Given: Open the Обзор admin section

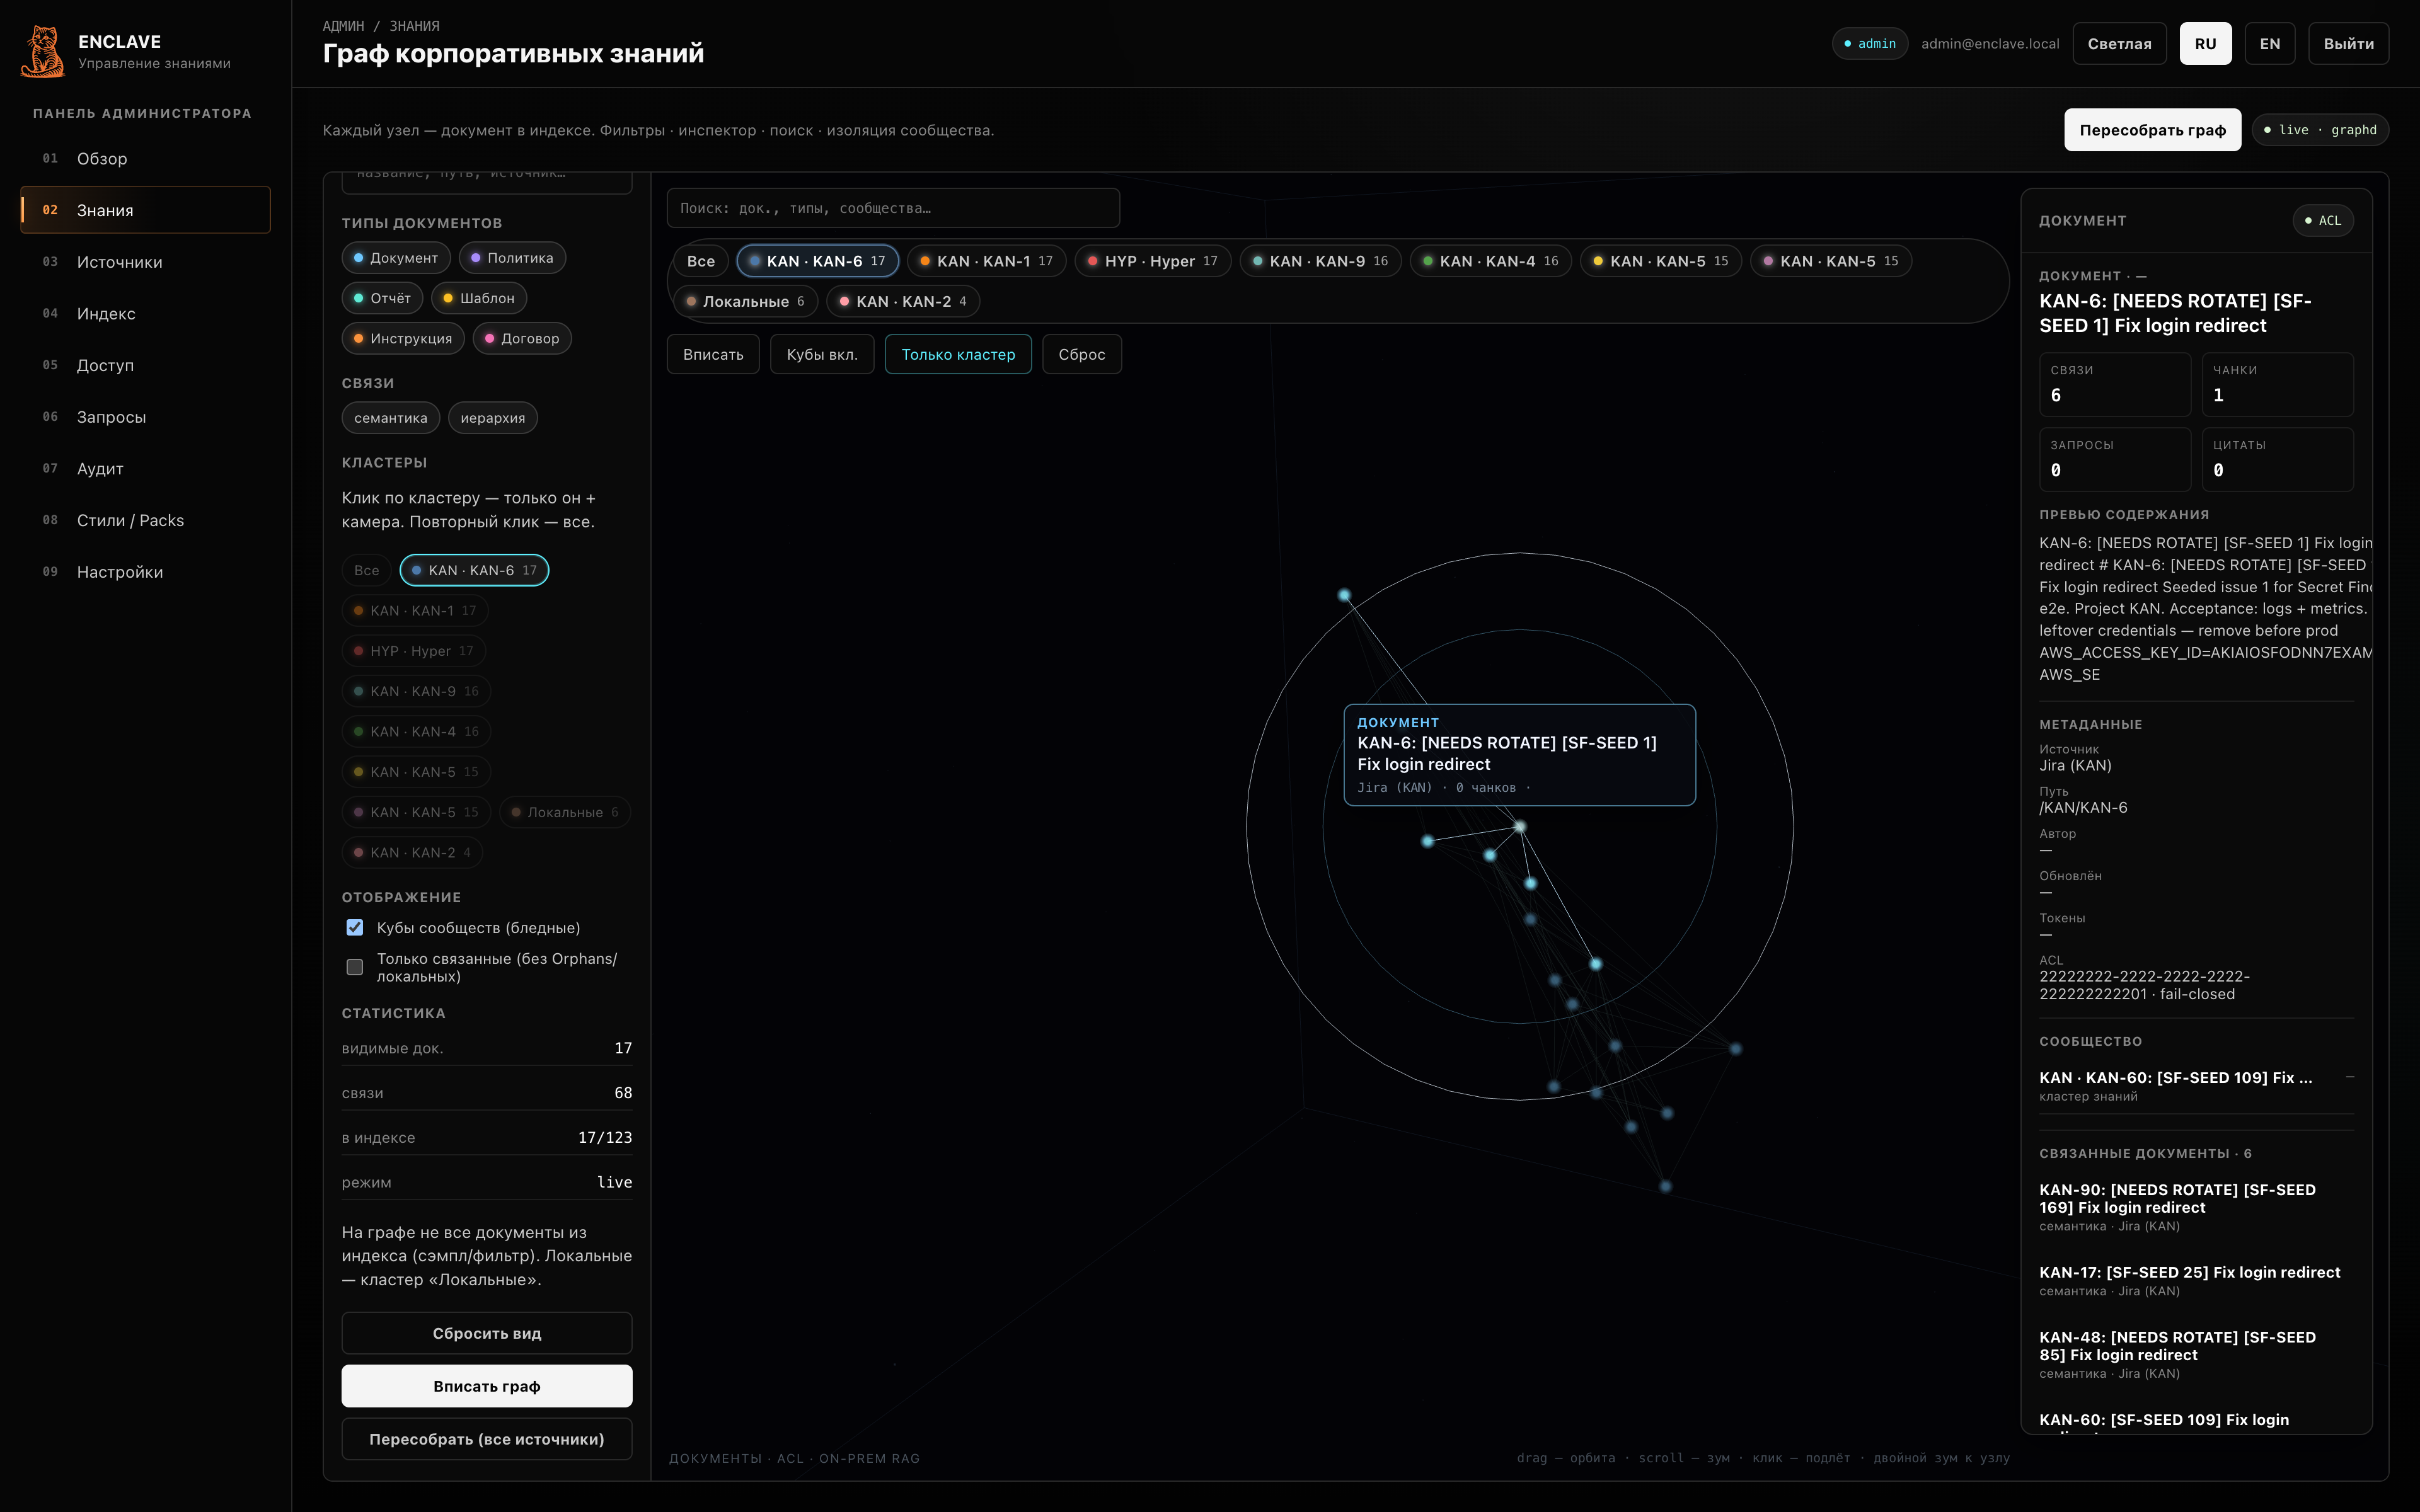Looking at the screenshot, I should click(x=145, y=159).
